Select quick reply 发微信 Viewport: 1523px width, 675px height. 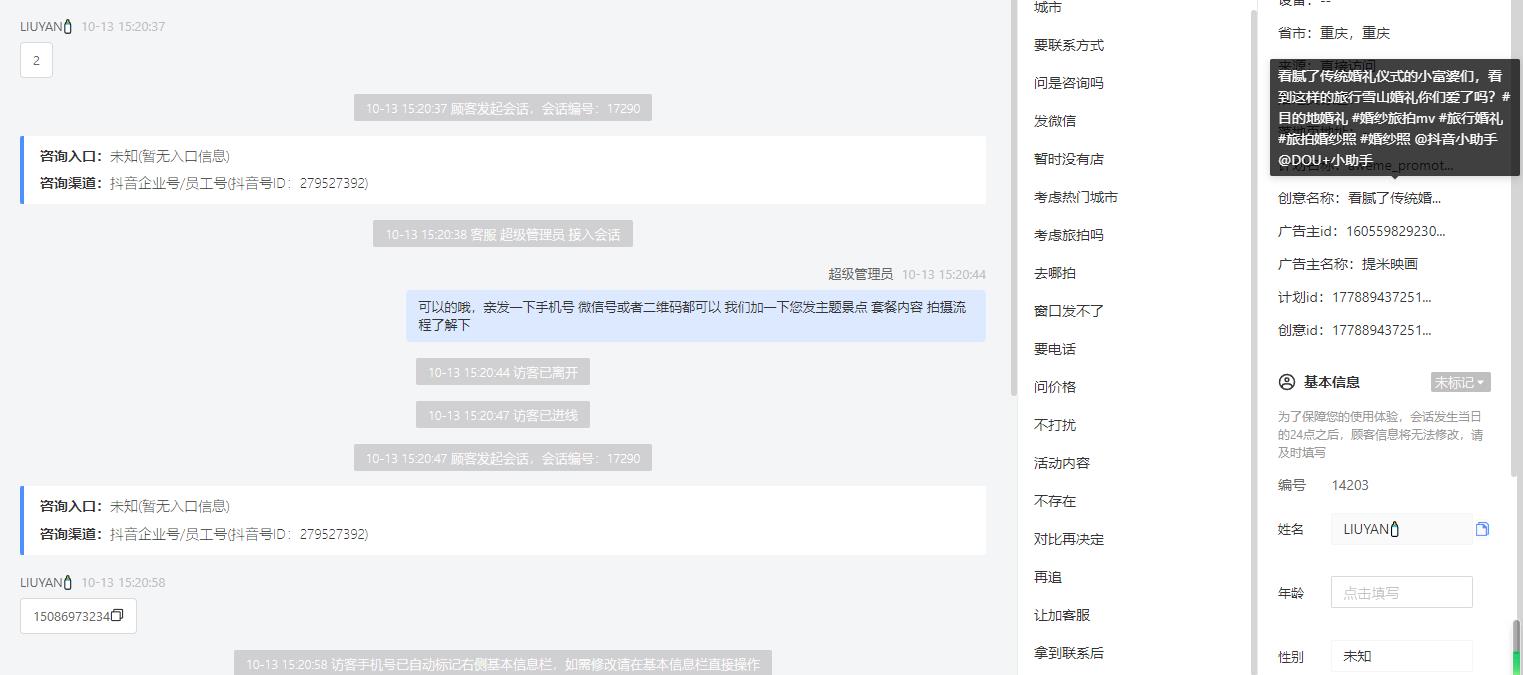(x=1055, y=121)
